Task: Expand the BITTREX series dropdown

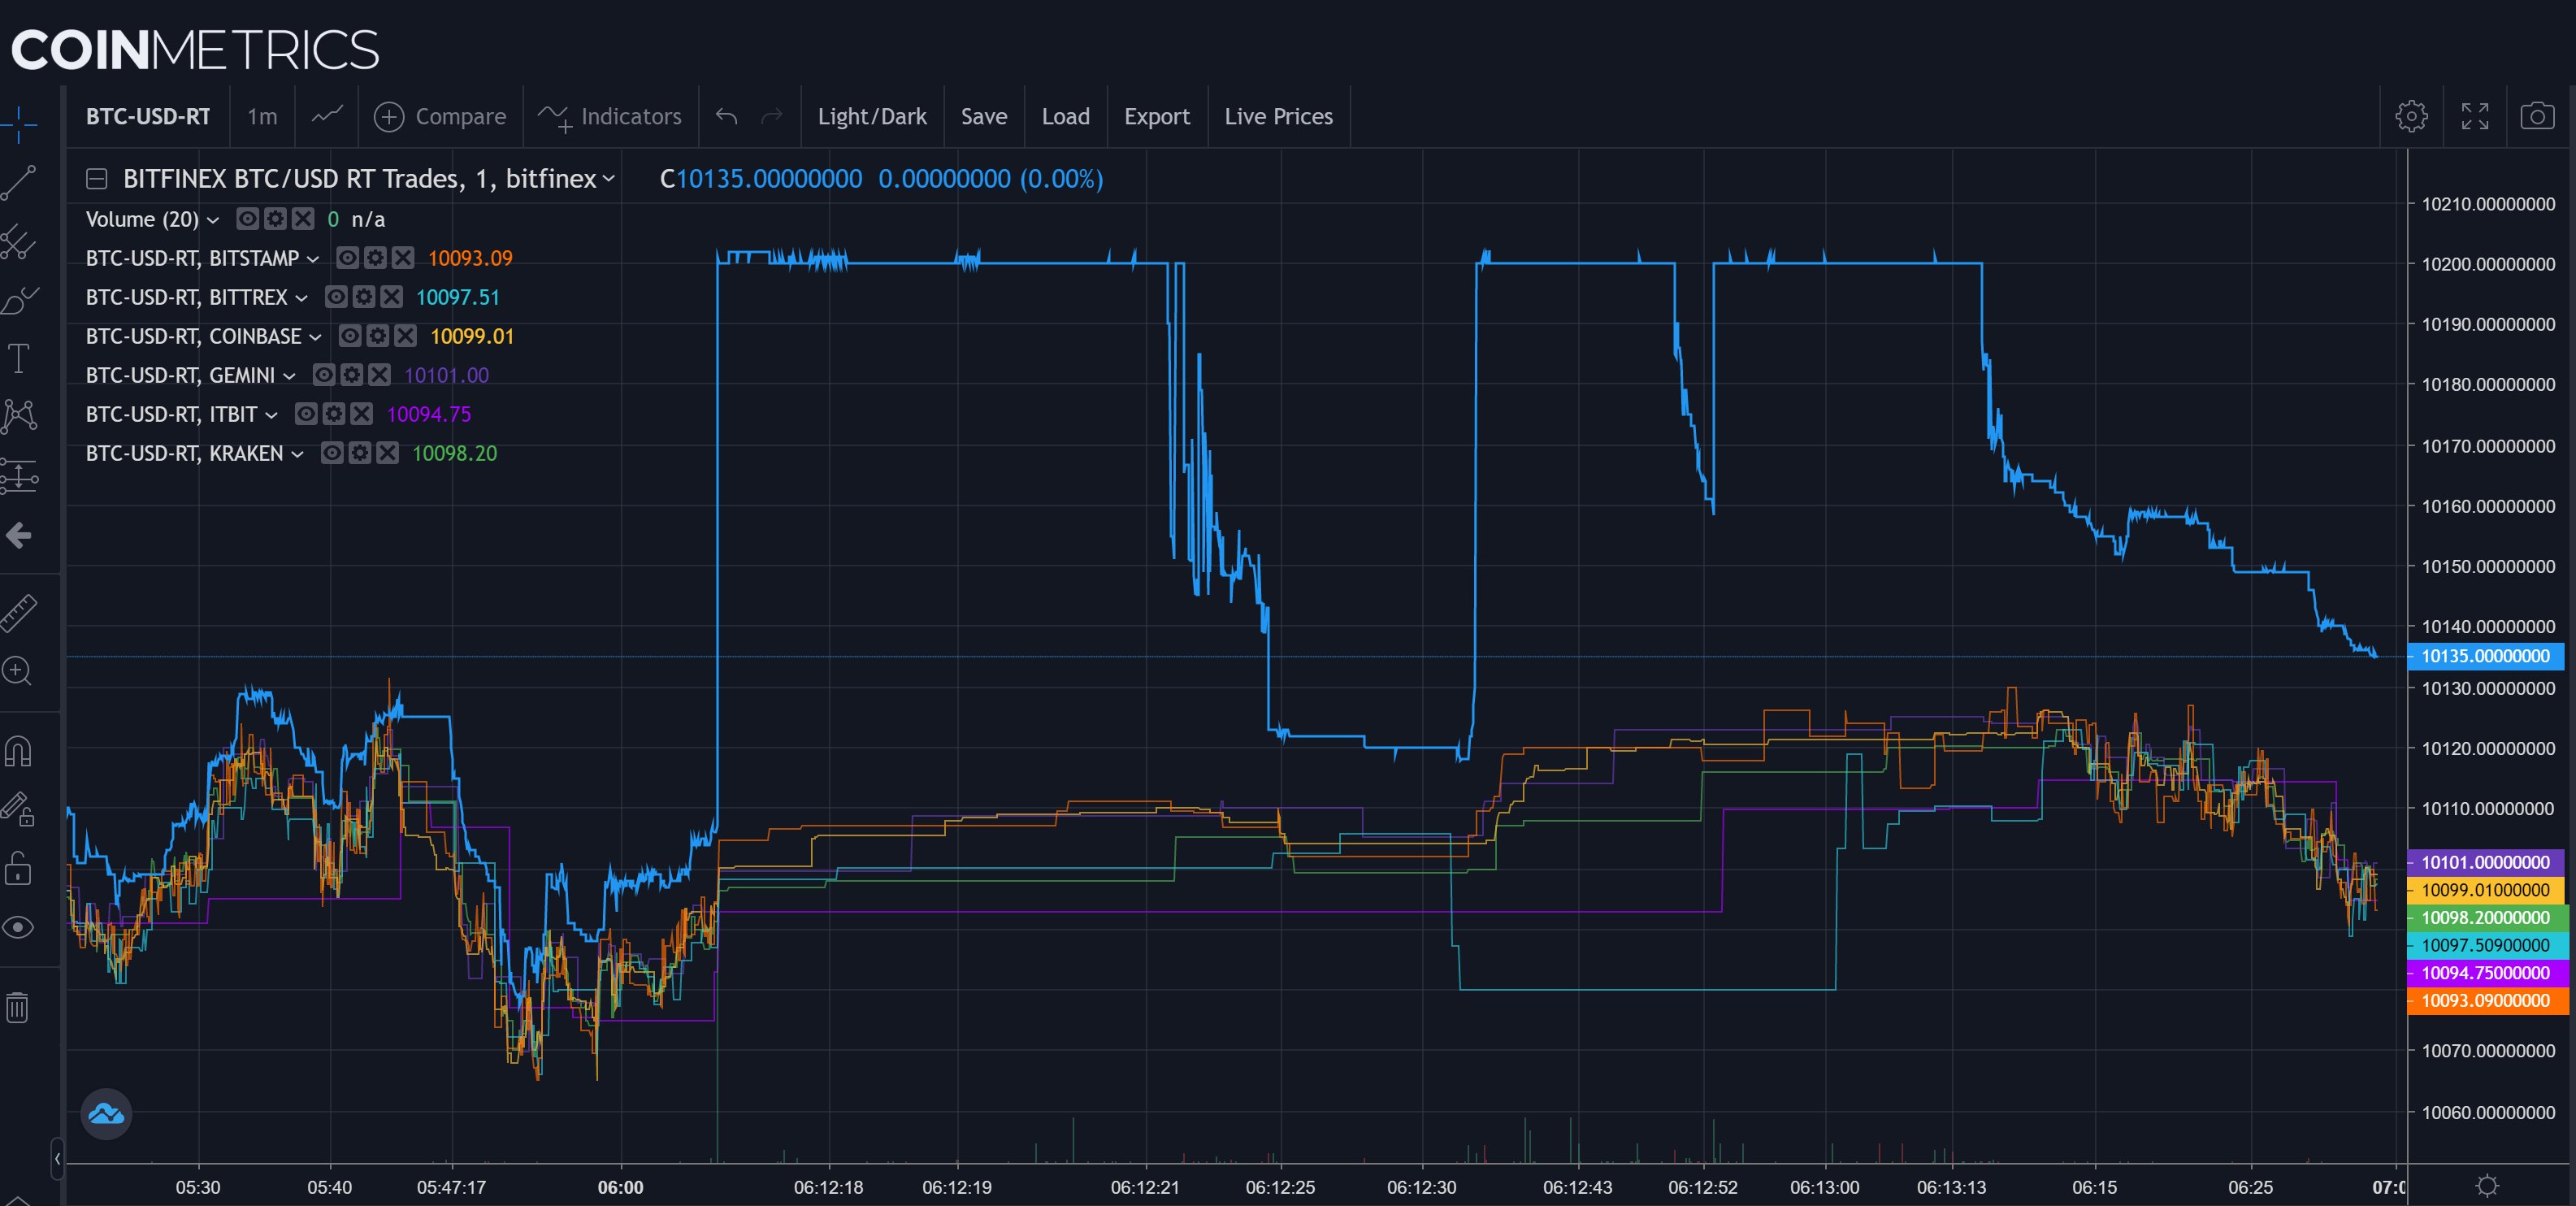Action: click(301, 298)
